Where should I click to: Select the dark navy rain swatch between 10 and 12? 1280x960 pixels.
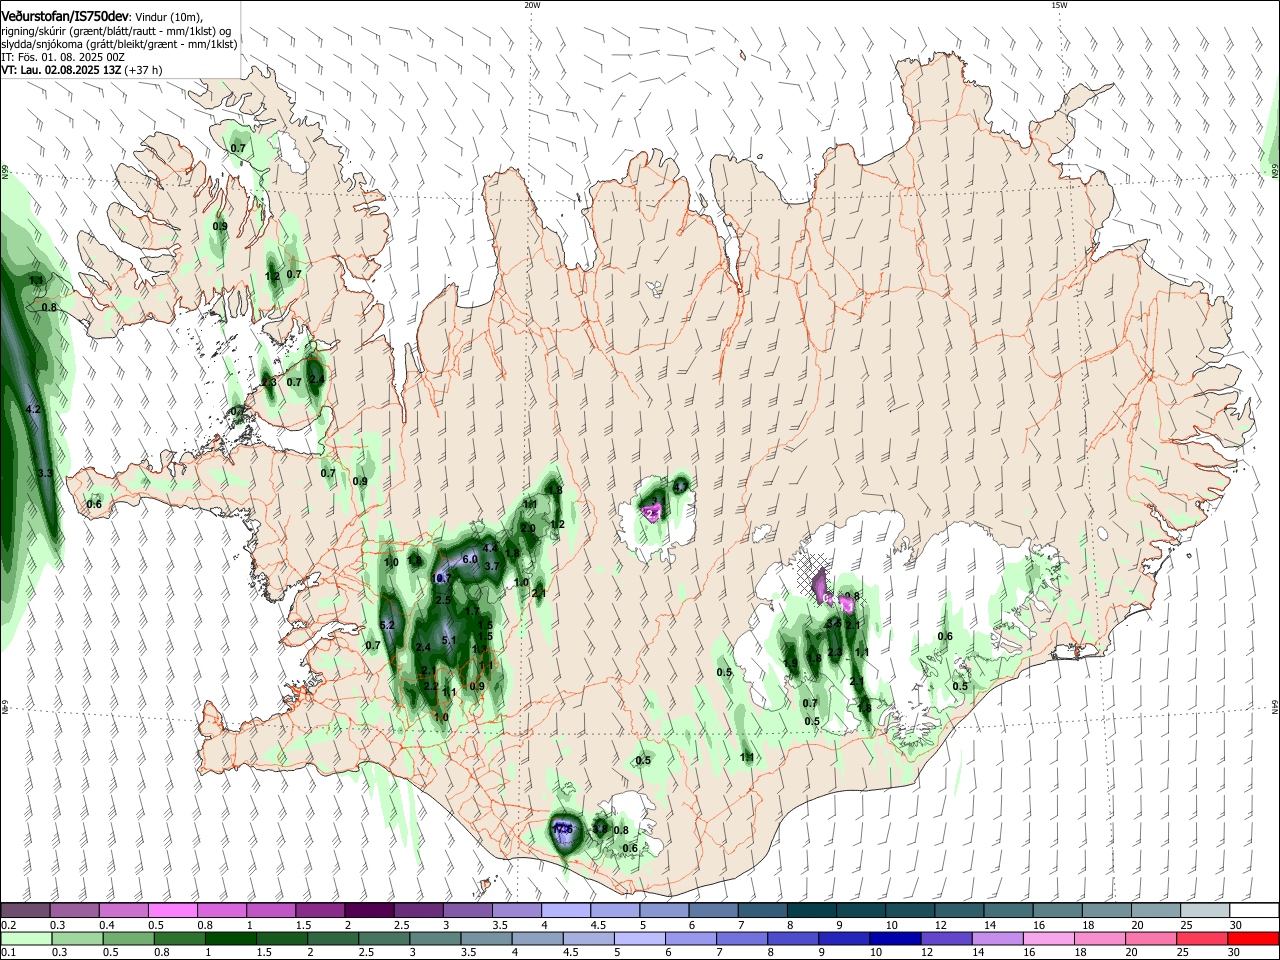895,938
